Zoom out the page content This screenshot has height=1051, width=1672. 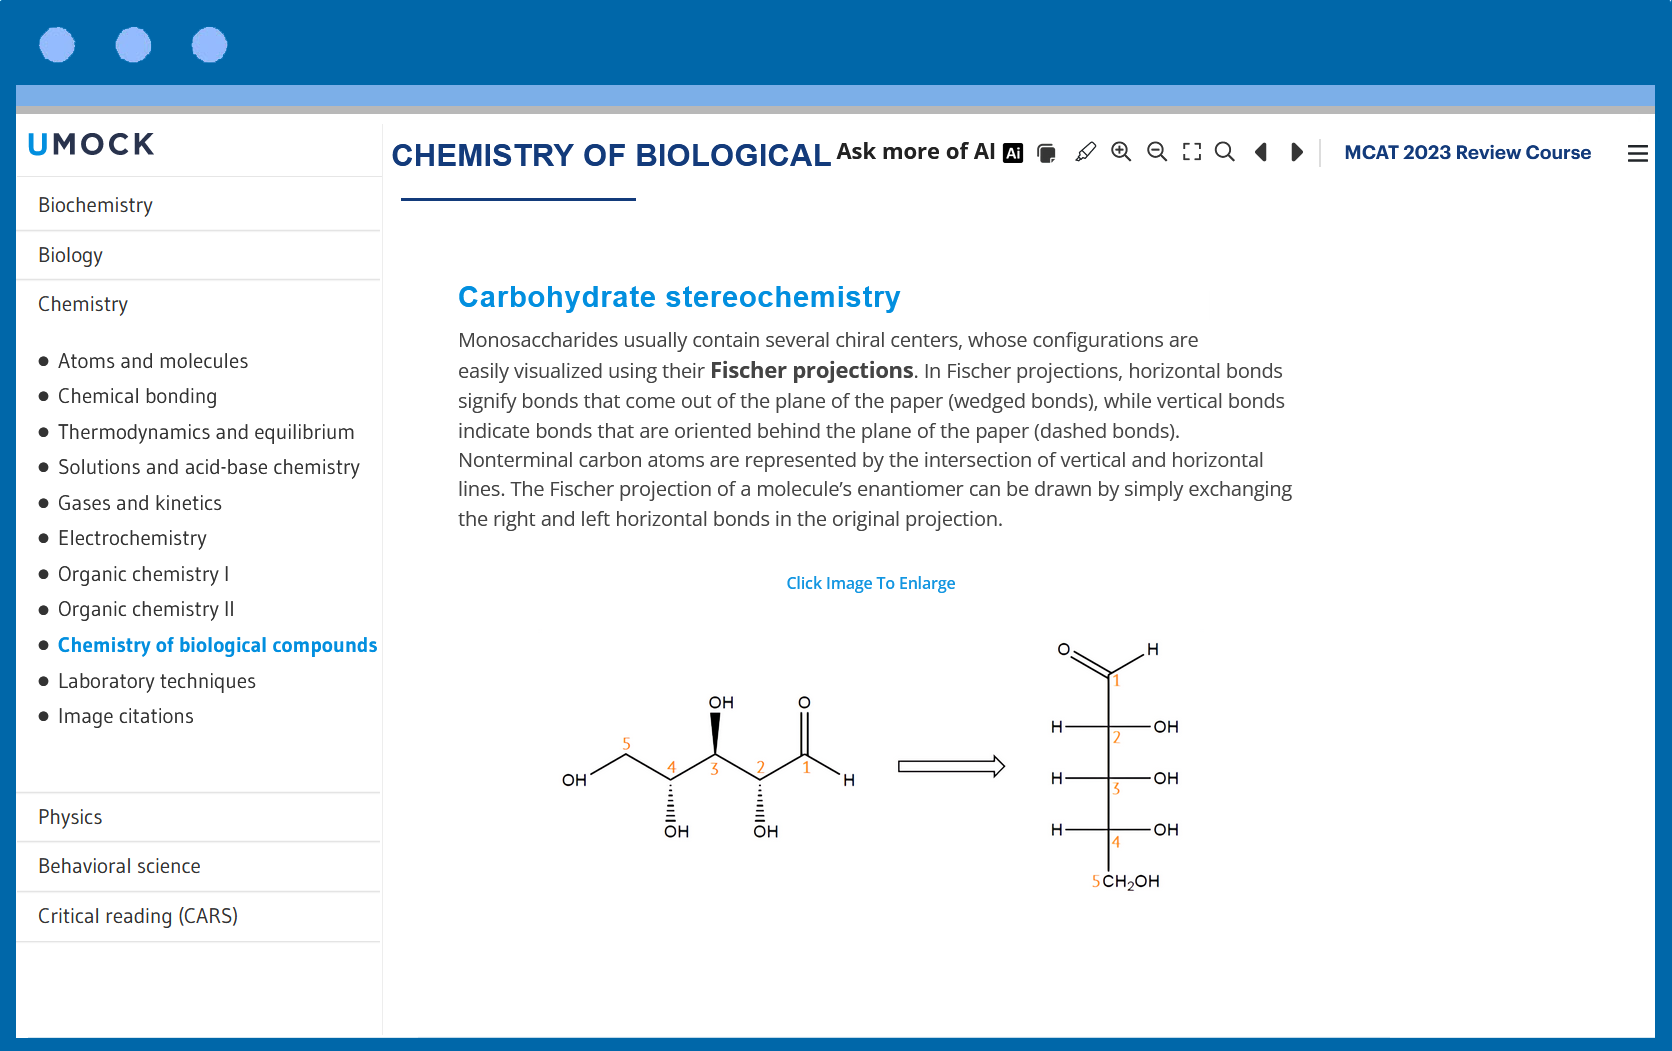[x=1157, y=152]
